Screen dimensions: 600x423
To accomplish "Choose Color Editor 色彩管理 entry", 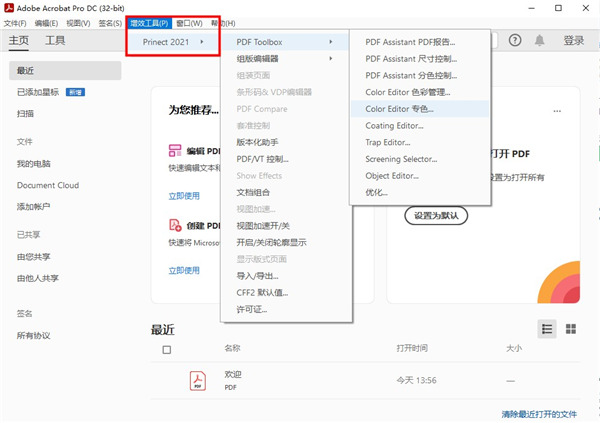I will 420,92.
